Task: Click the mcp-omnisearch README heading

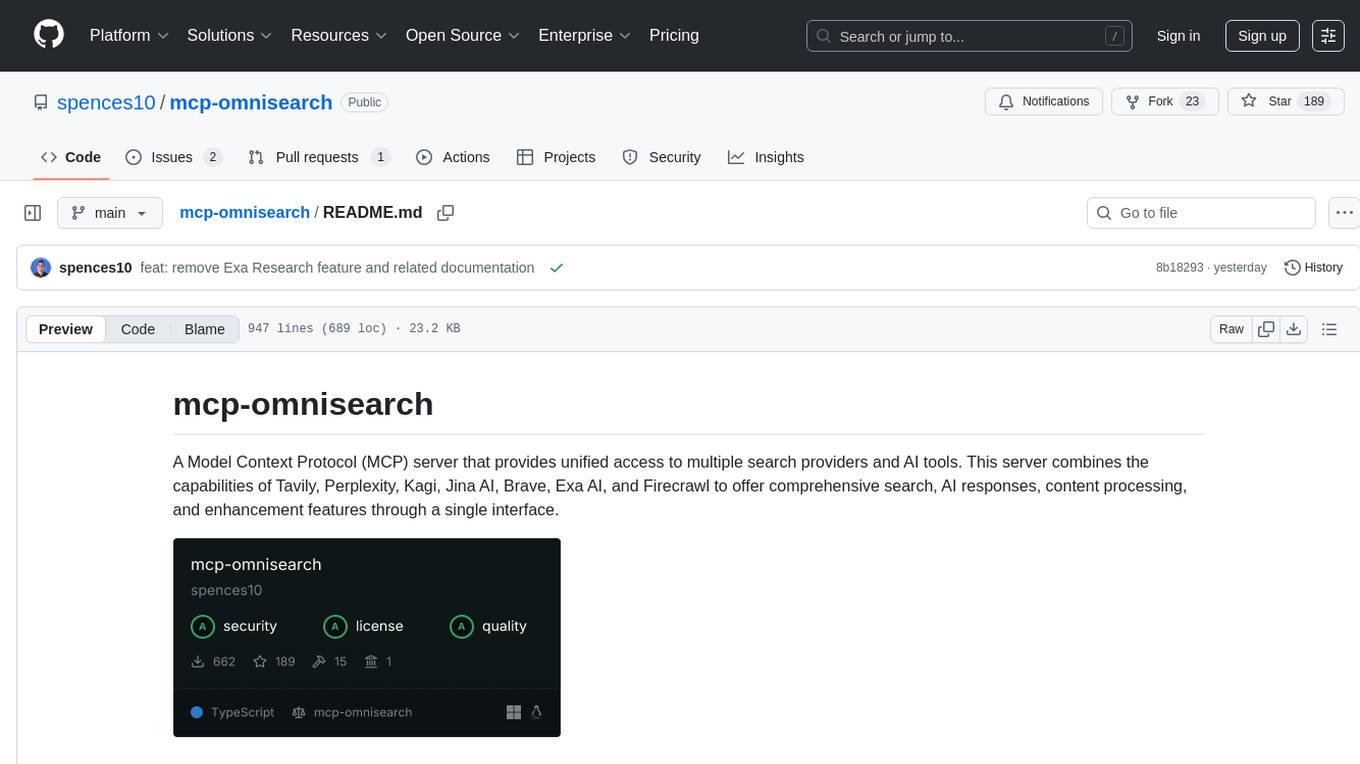Action: (303, 404)
